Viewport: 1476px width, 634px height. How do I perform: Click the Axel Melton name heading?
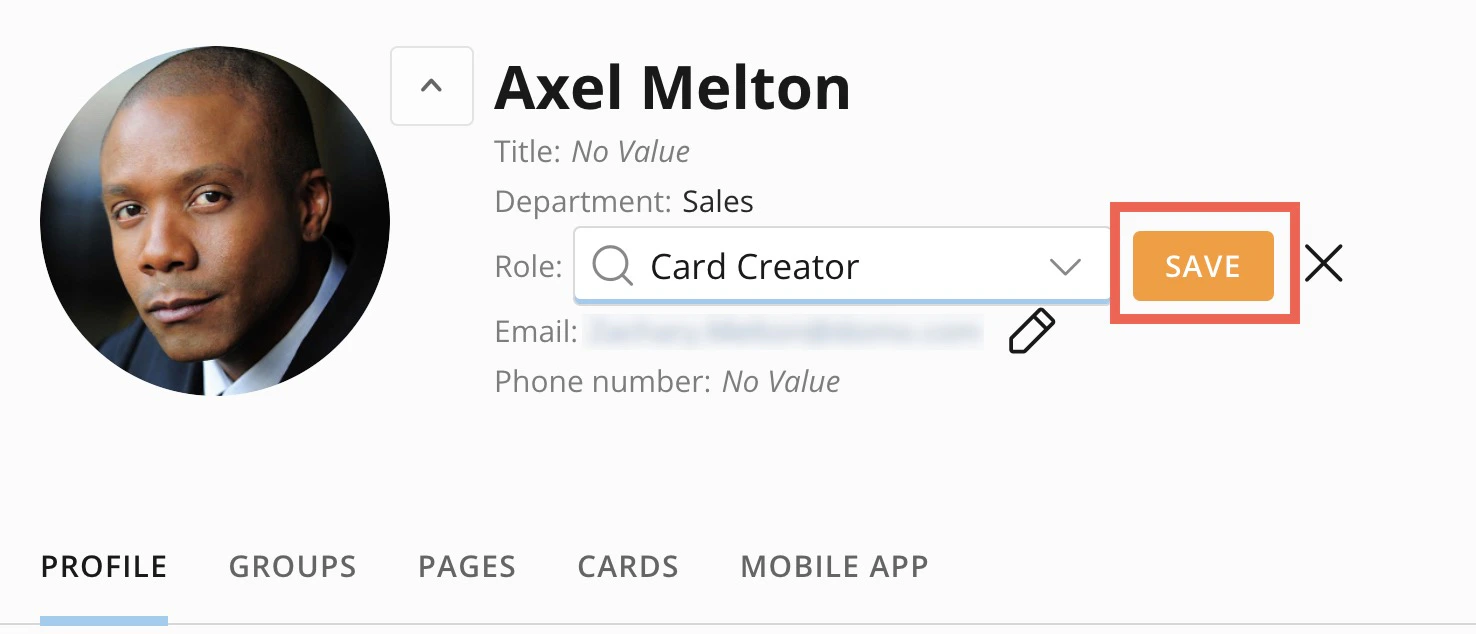(x=672, y=87)
